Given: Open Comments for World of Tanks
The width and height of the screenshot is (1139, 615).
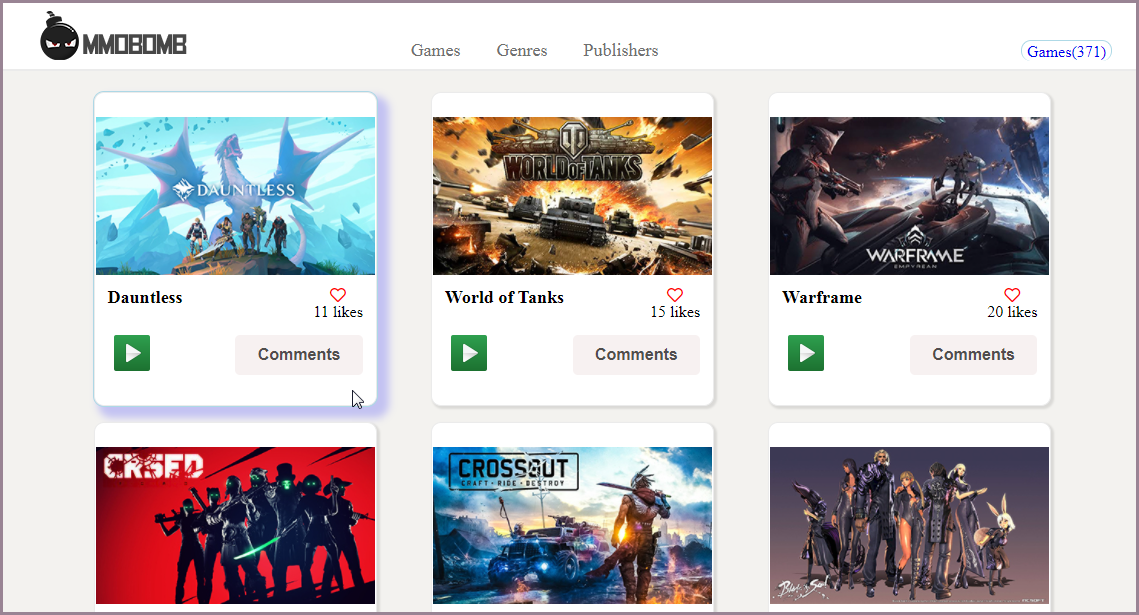Looking at the screenshot, I should point(636,354).
